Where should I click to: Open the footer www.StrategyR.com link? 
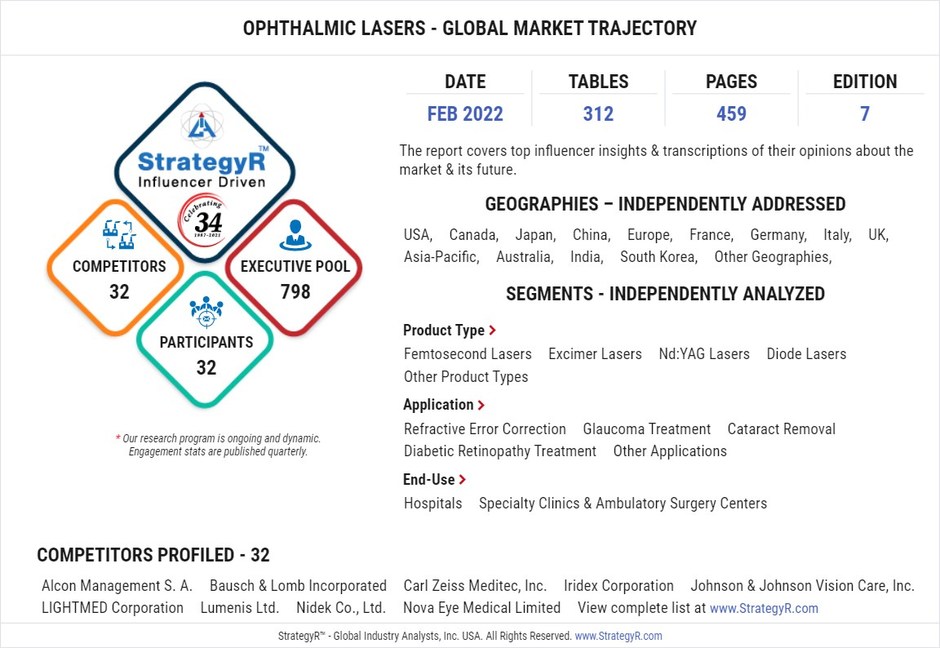coord(618,636)
